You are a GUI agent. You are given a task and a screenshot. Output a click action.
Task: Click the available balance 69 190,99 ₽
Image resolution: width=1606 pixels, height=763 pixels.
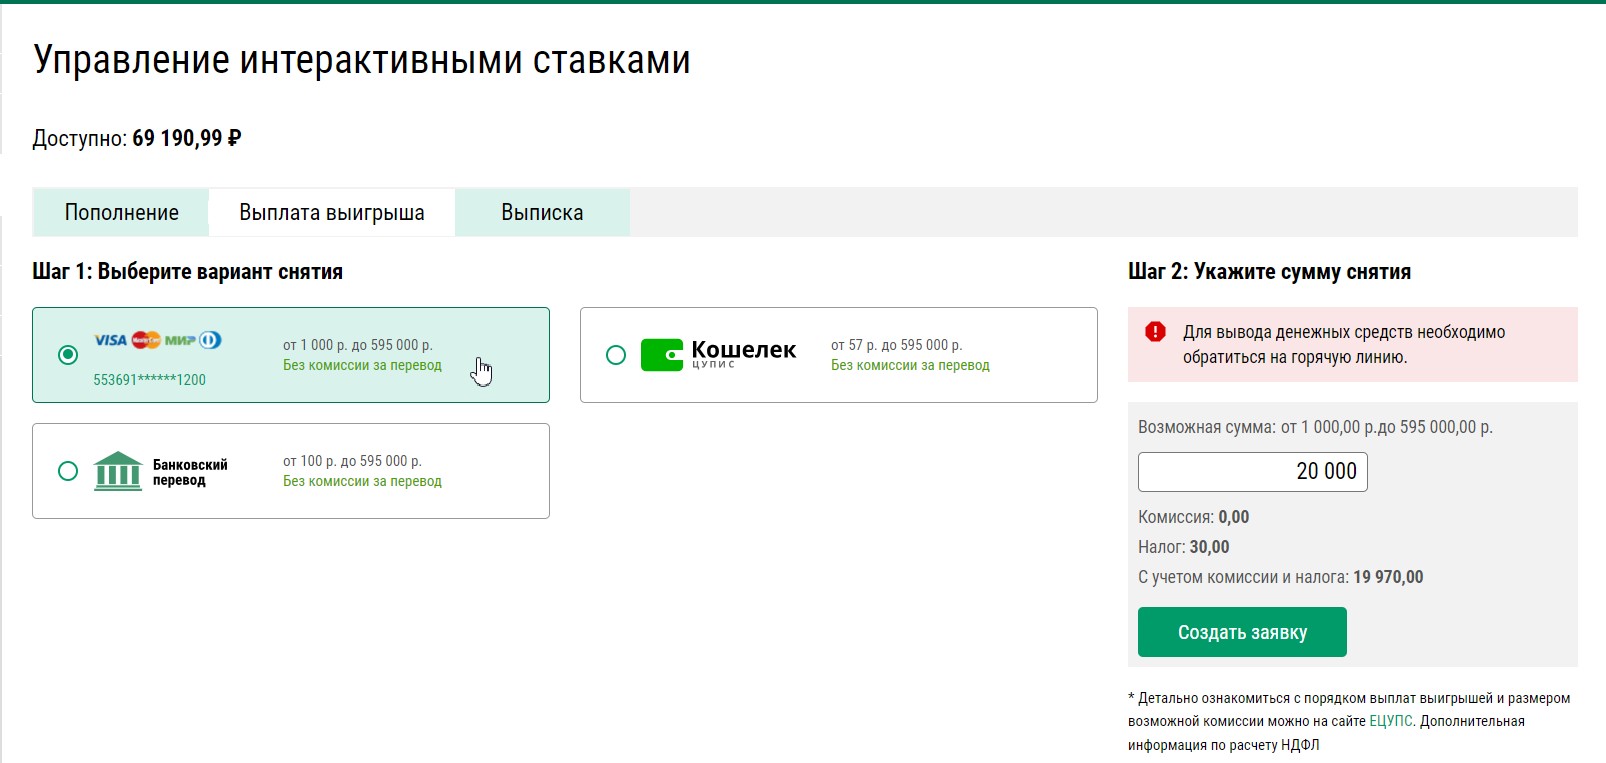187,138
